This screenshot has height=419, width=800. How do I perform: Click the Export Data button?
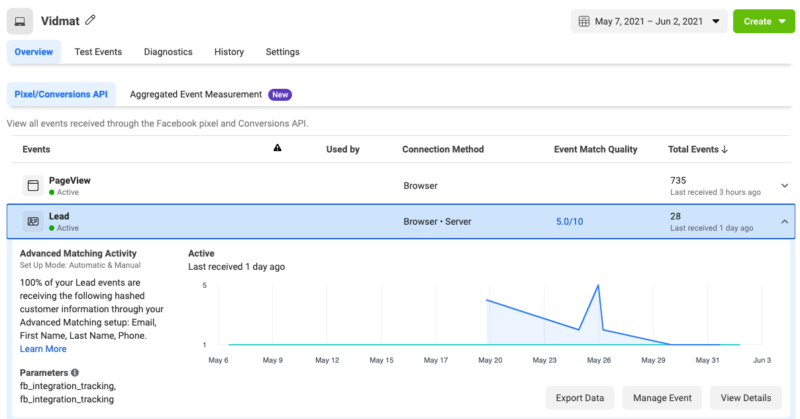tap(580, 398)
